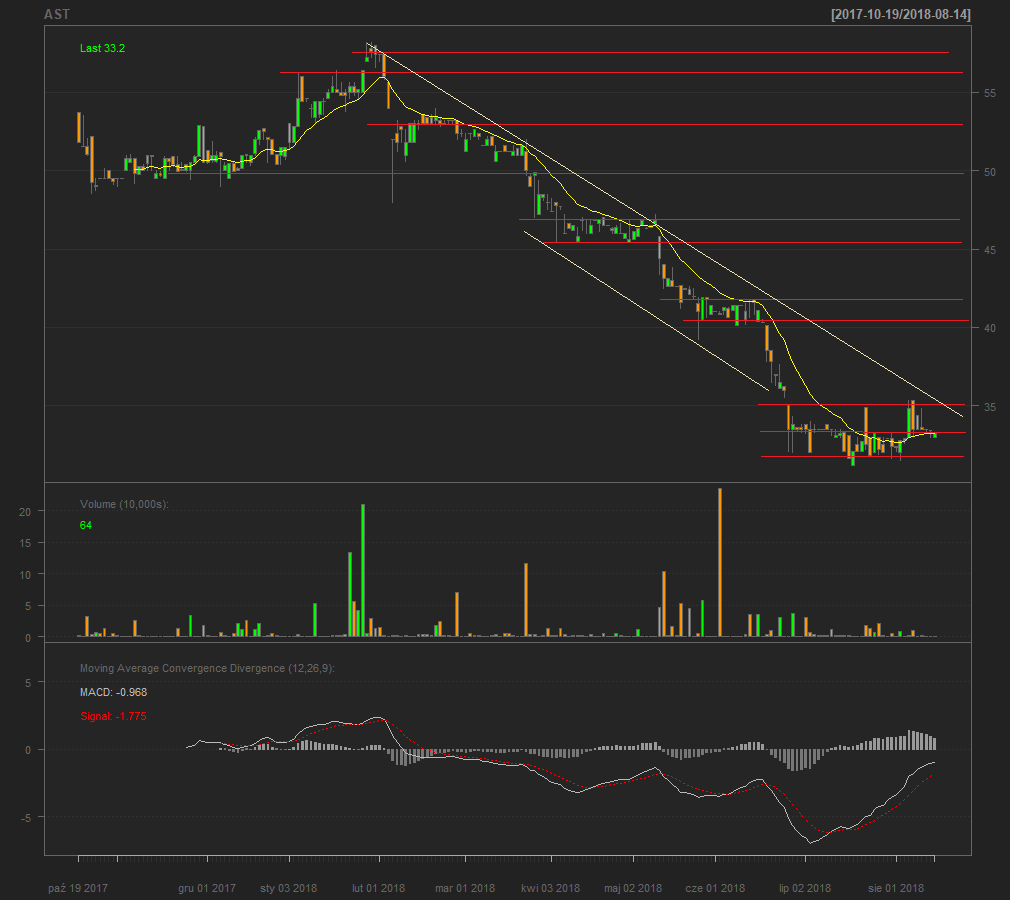Click the date range label 2017-10-19/2018-08-14
The width and height of the screenshot is (1010, 900).
[900, 14]
